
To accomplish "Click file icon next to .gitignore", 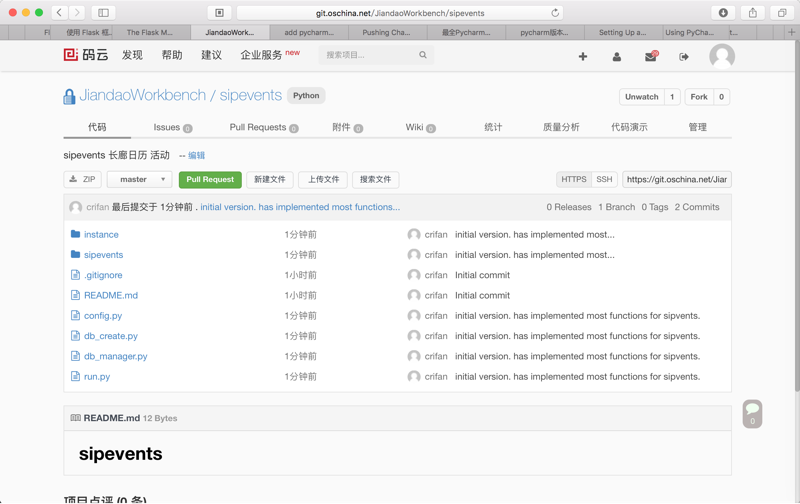I will coord(75,274).
